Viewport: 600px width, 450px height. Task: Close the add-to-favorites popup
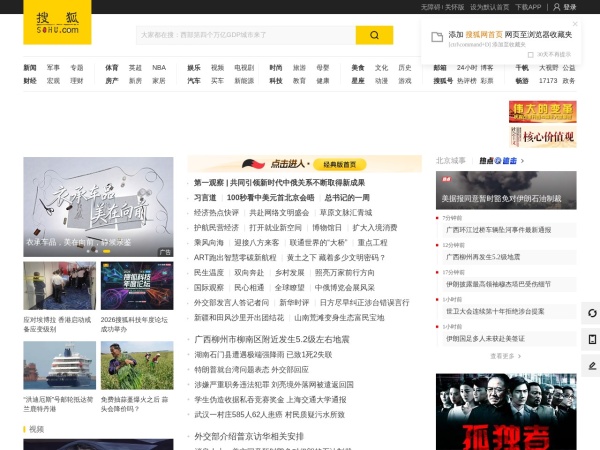coord(575,24)
